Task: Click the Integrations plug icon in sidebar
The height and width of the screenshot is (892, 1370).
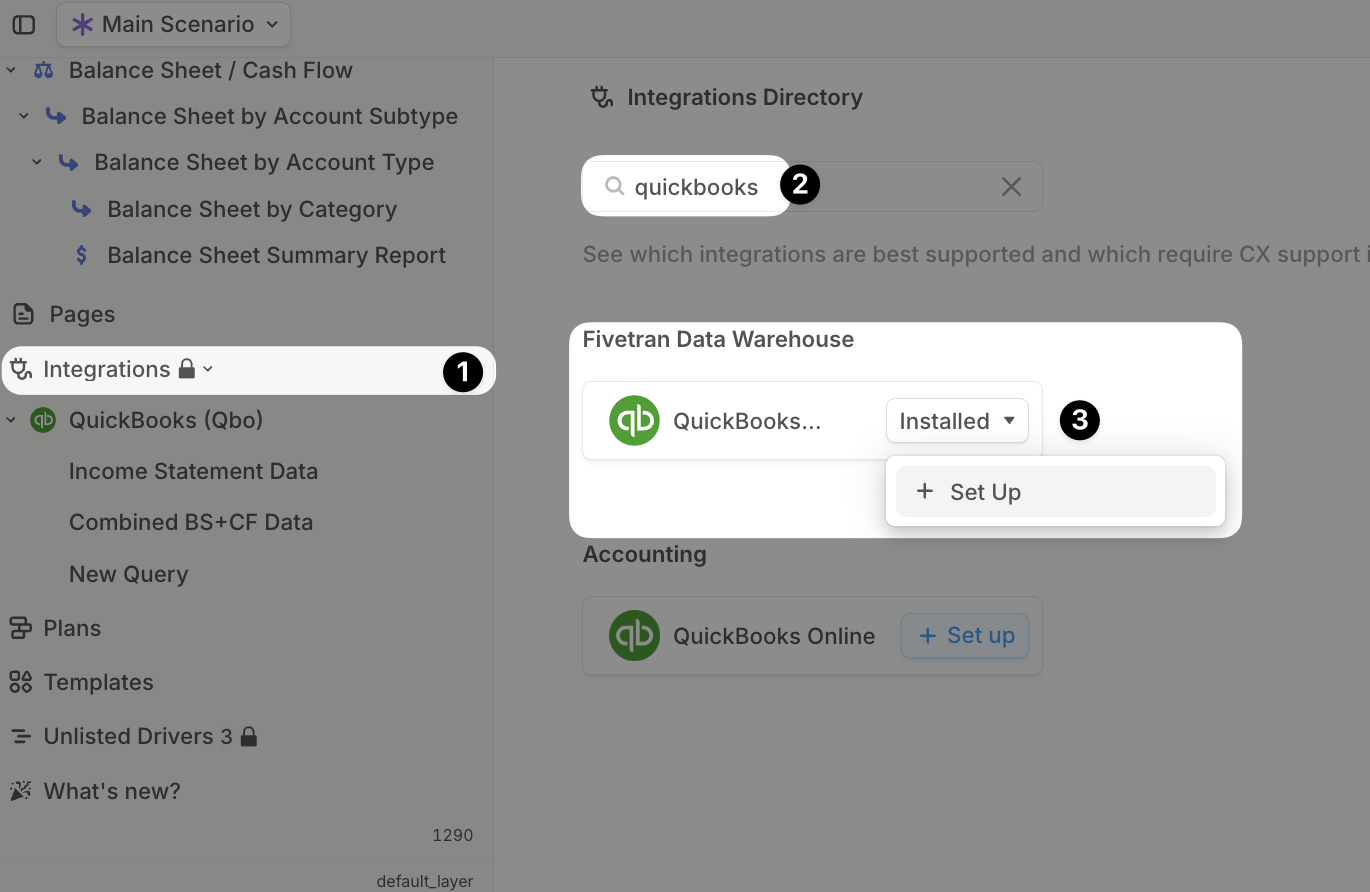Action: [20, 370]
